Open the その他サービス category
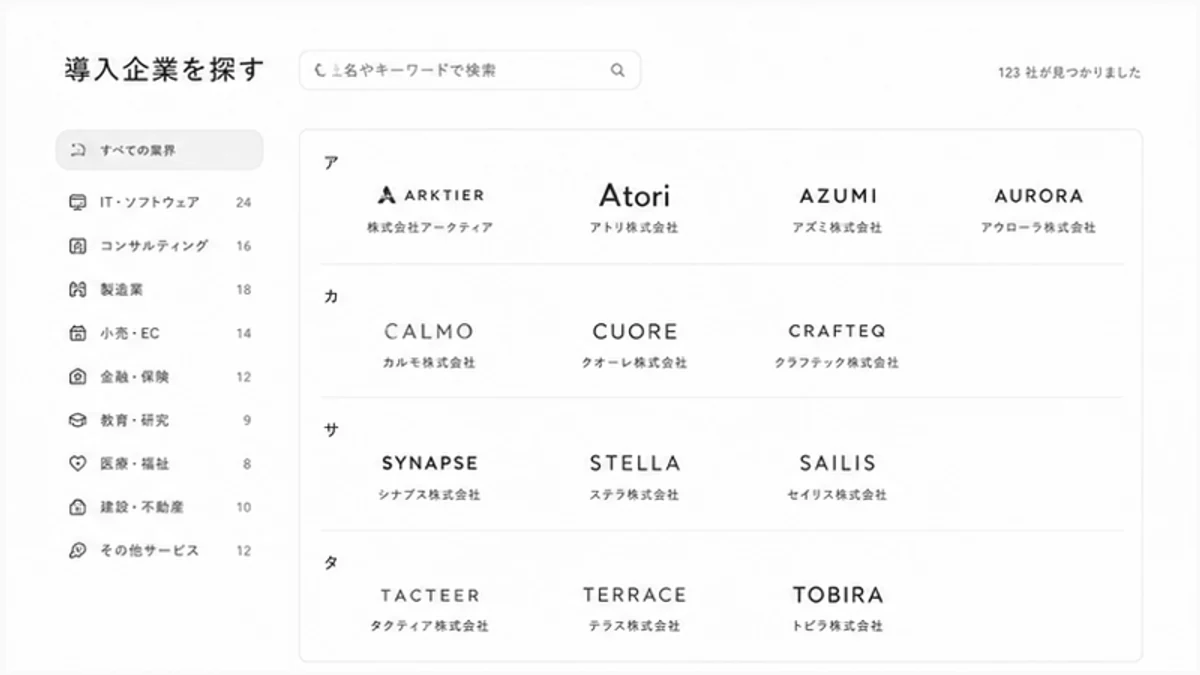 [x=159, y=551]
